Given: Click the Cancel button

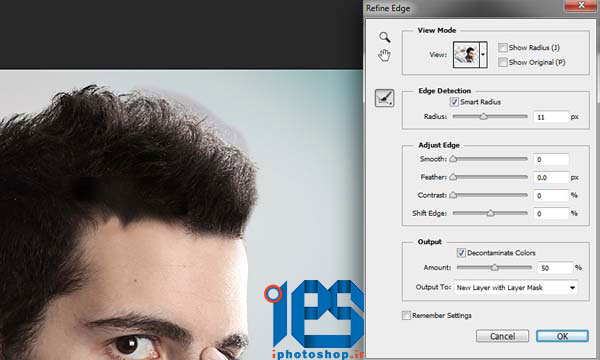Looking at the screenshot, I should click(x=502, y=336).
